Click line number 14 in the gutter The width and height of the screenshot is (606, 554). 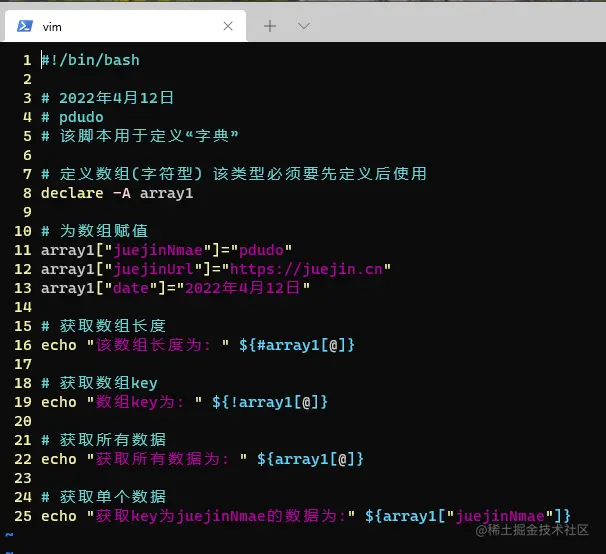[x=23, y=307]
